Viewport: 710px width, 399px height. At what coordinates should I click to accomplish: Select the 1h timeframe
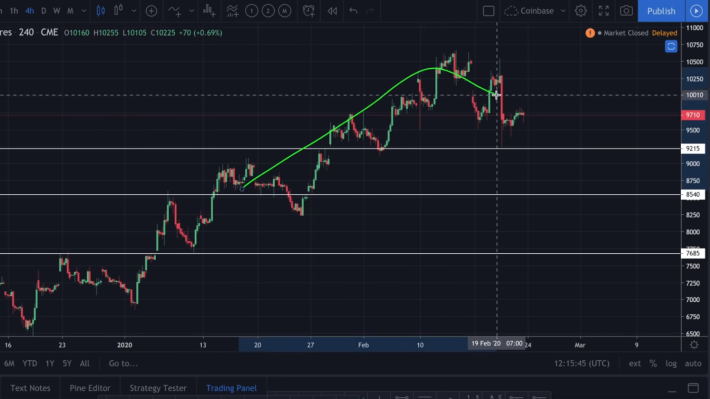tap(14, 11)
